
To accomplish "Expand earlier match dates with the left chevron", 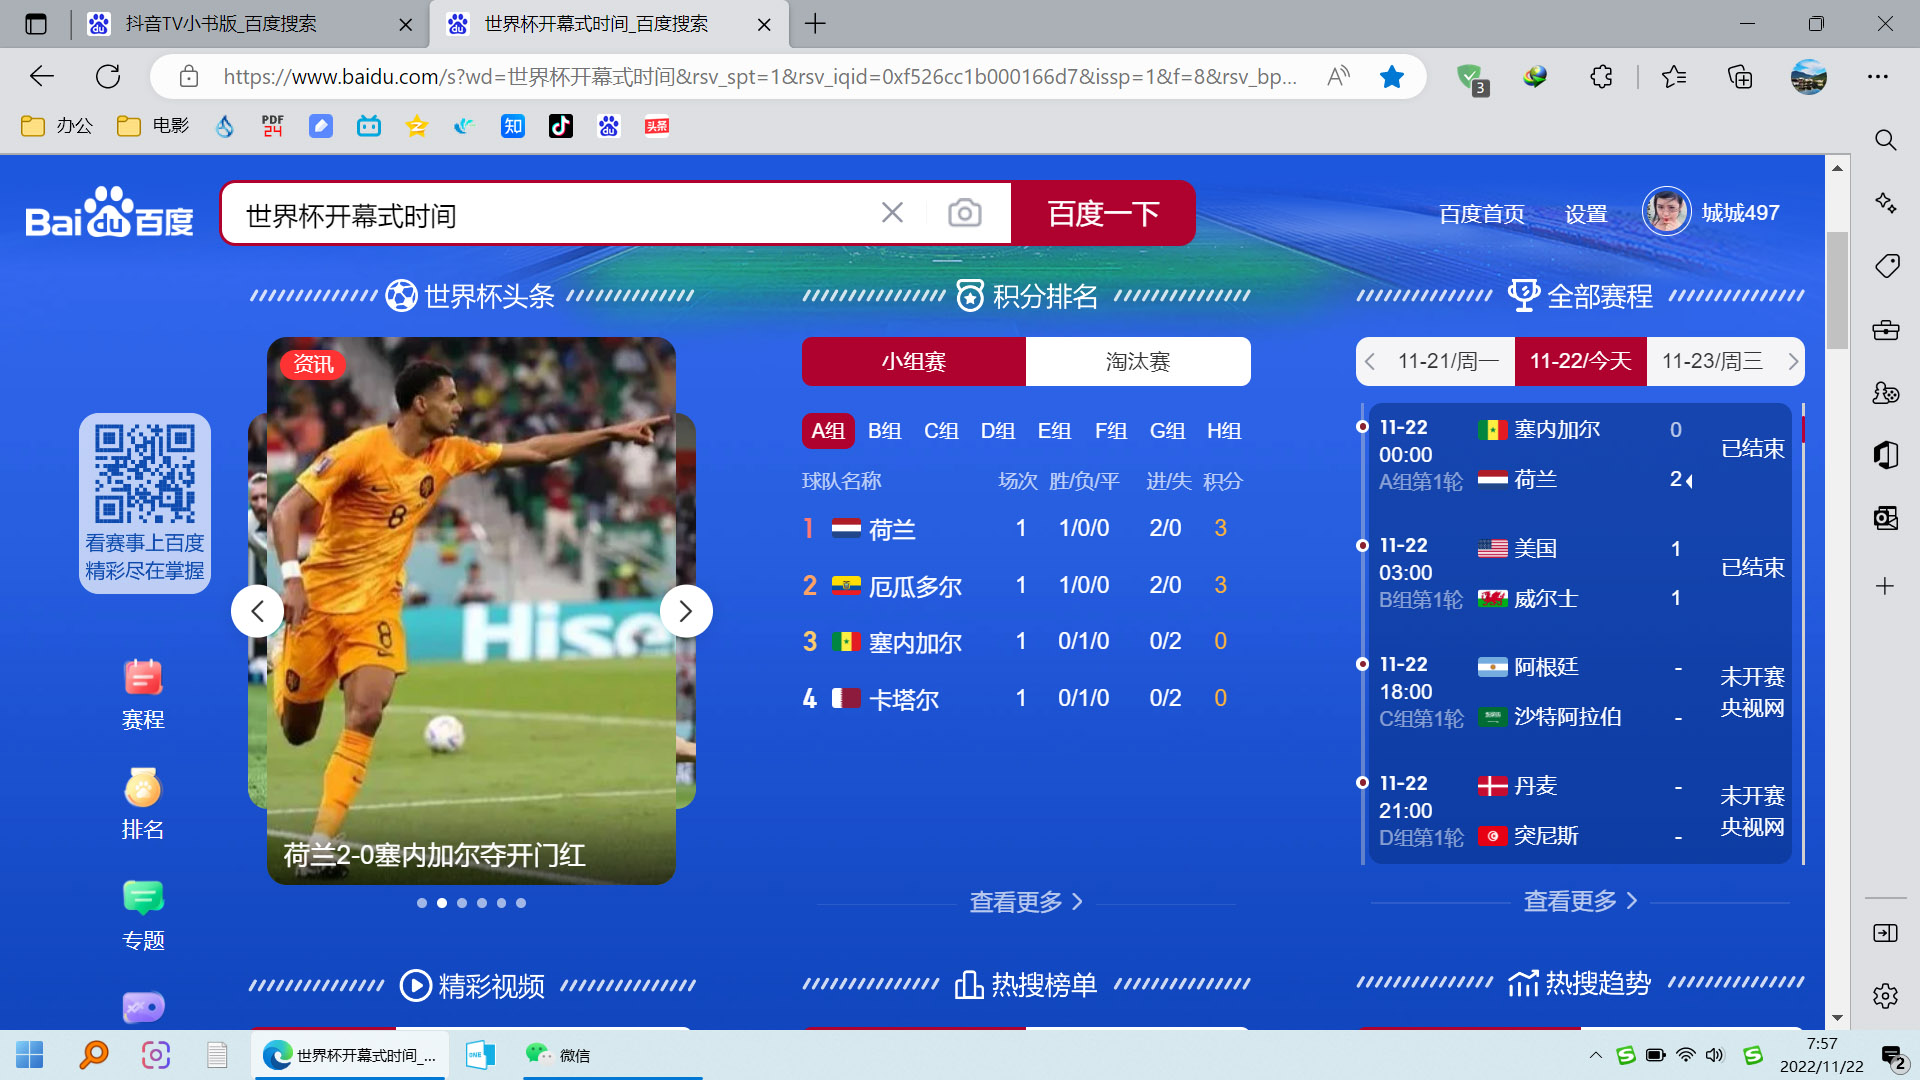I will (x=1370, y=361).
